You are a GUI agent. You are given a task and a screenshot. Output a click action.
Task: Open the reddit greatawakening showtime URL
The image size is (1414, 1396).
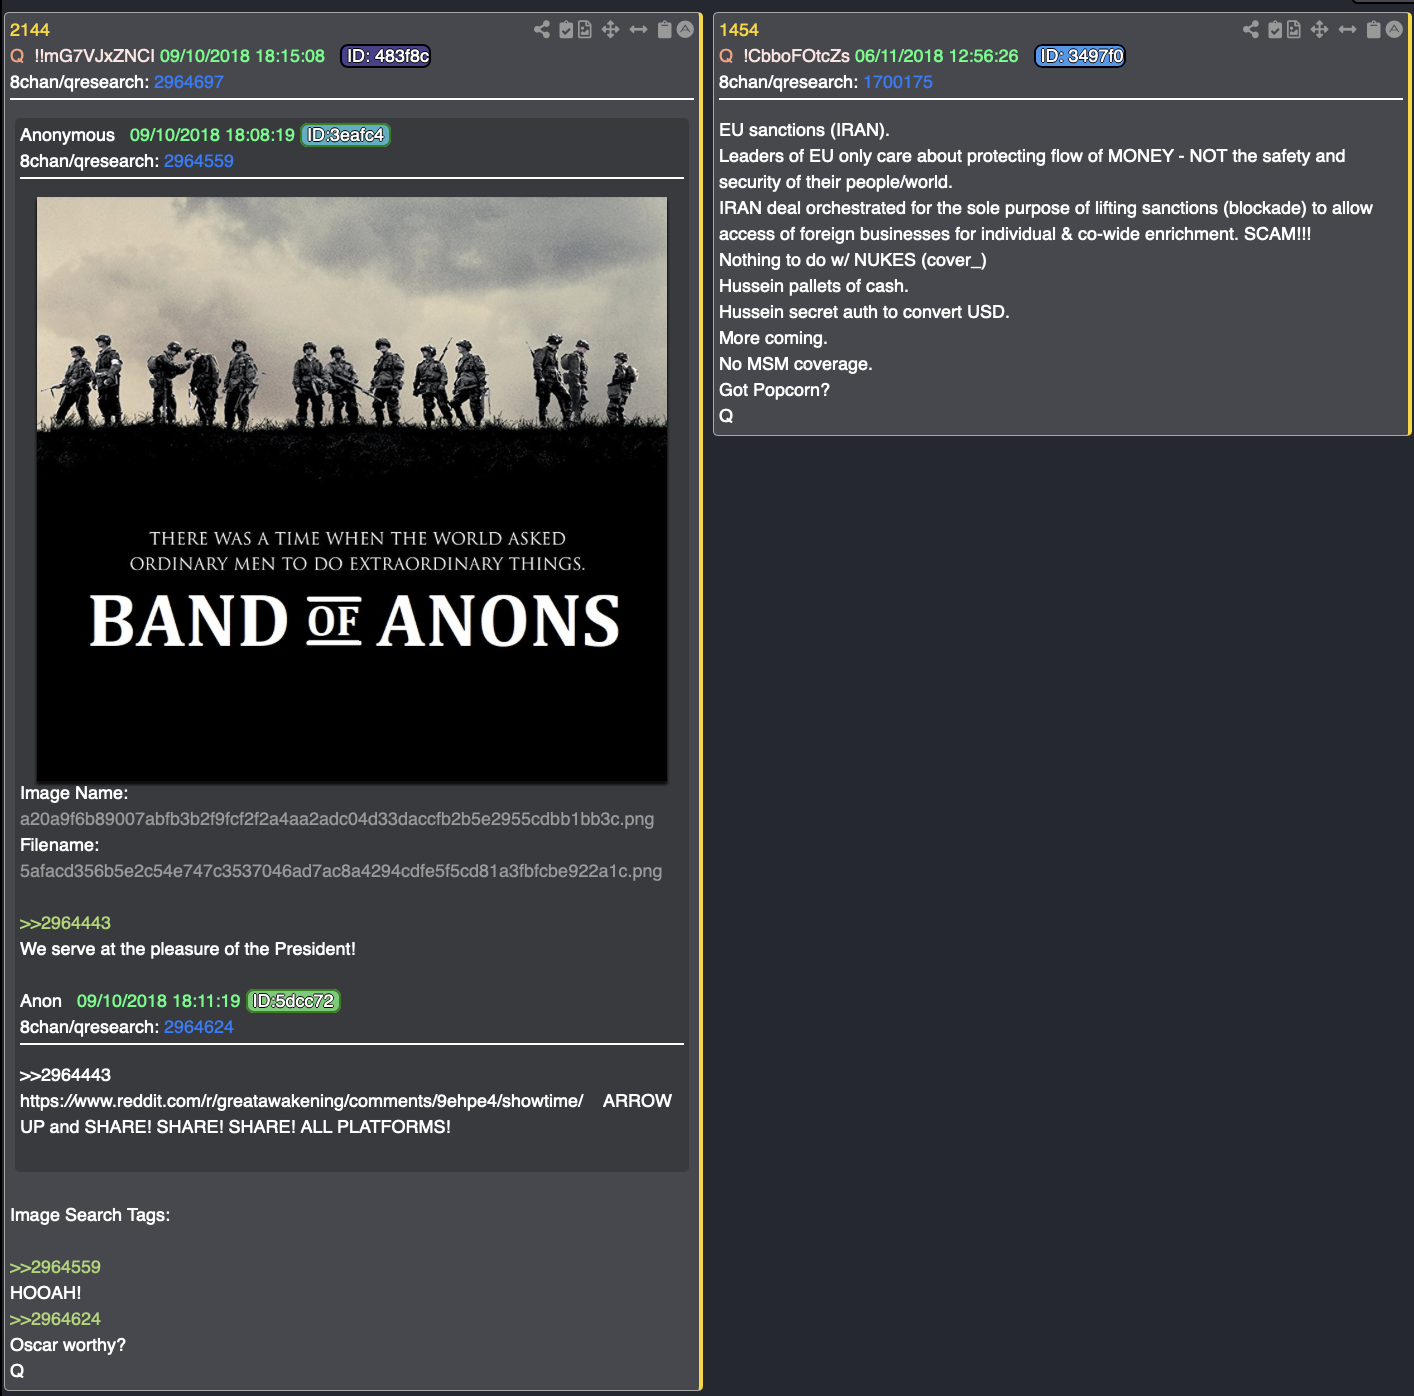[x=302, y=1101]
